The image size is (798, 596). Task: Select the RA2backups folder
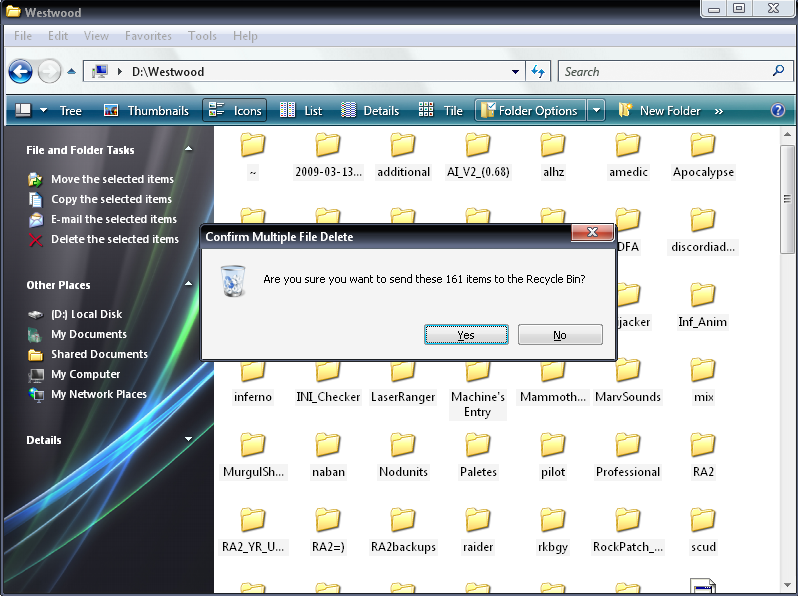[x=403, y=530]
